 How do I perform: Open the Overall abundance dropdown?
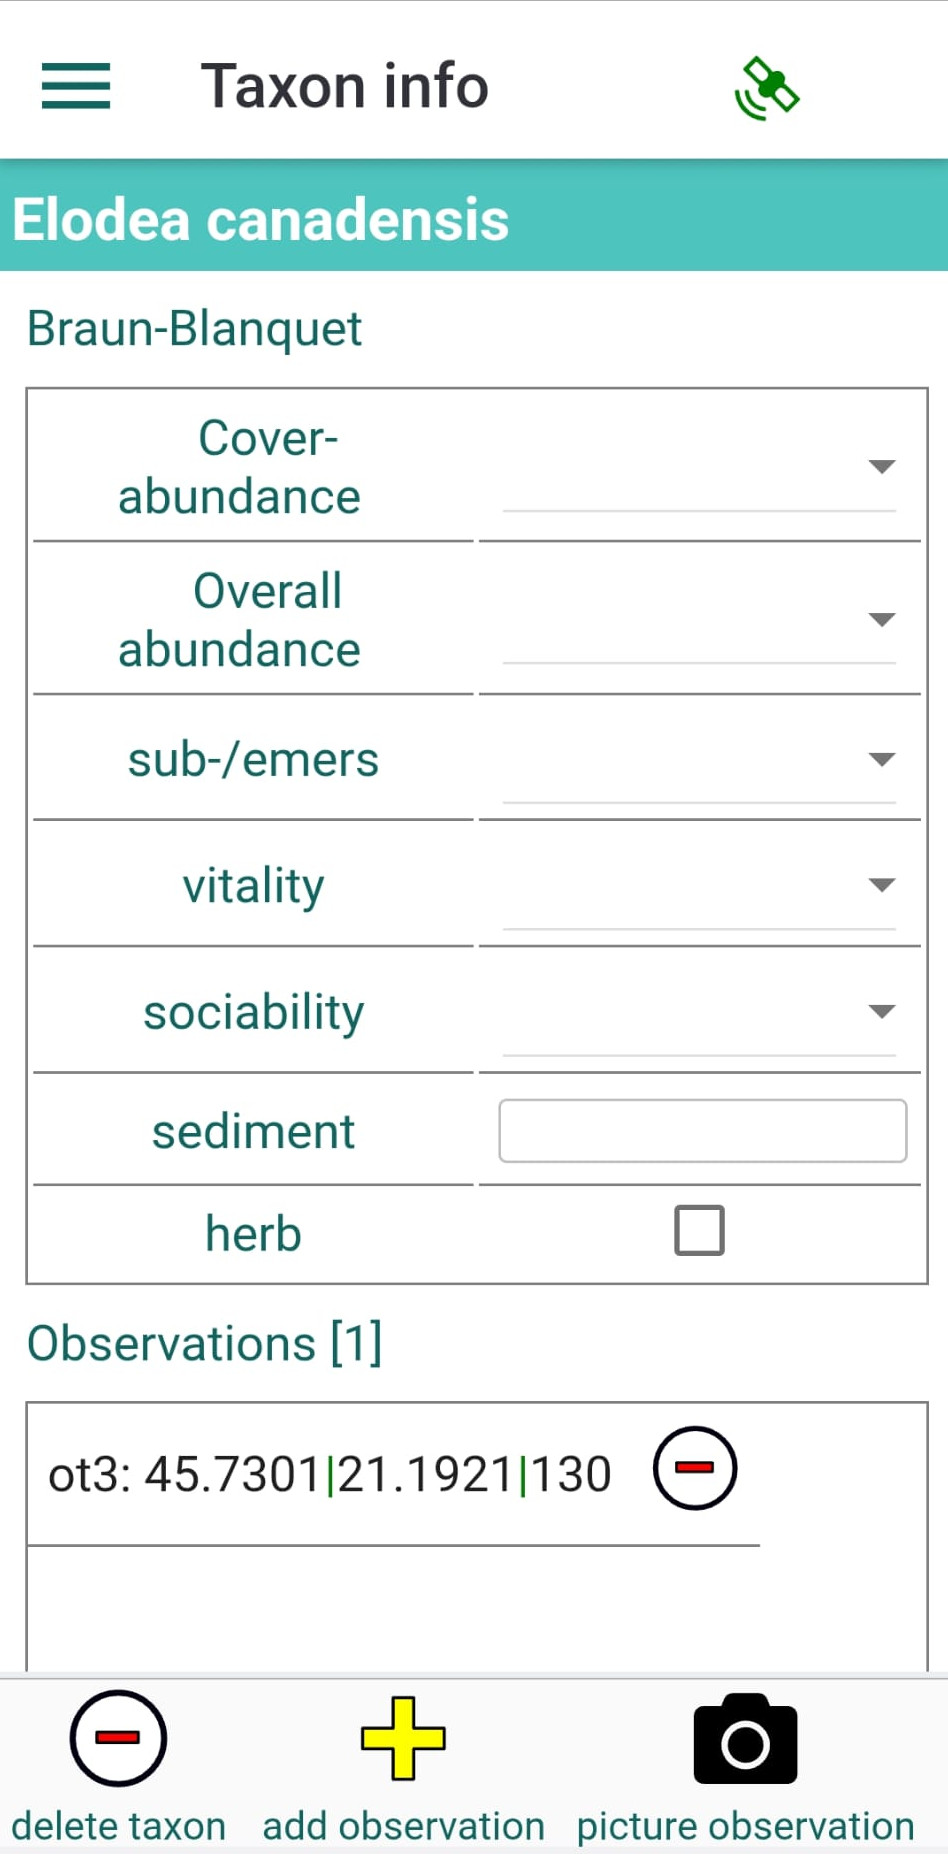pyautogui.click(x=699, y=620)
